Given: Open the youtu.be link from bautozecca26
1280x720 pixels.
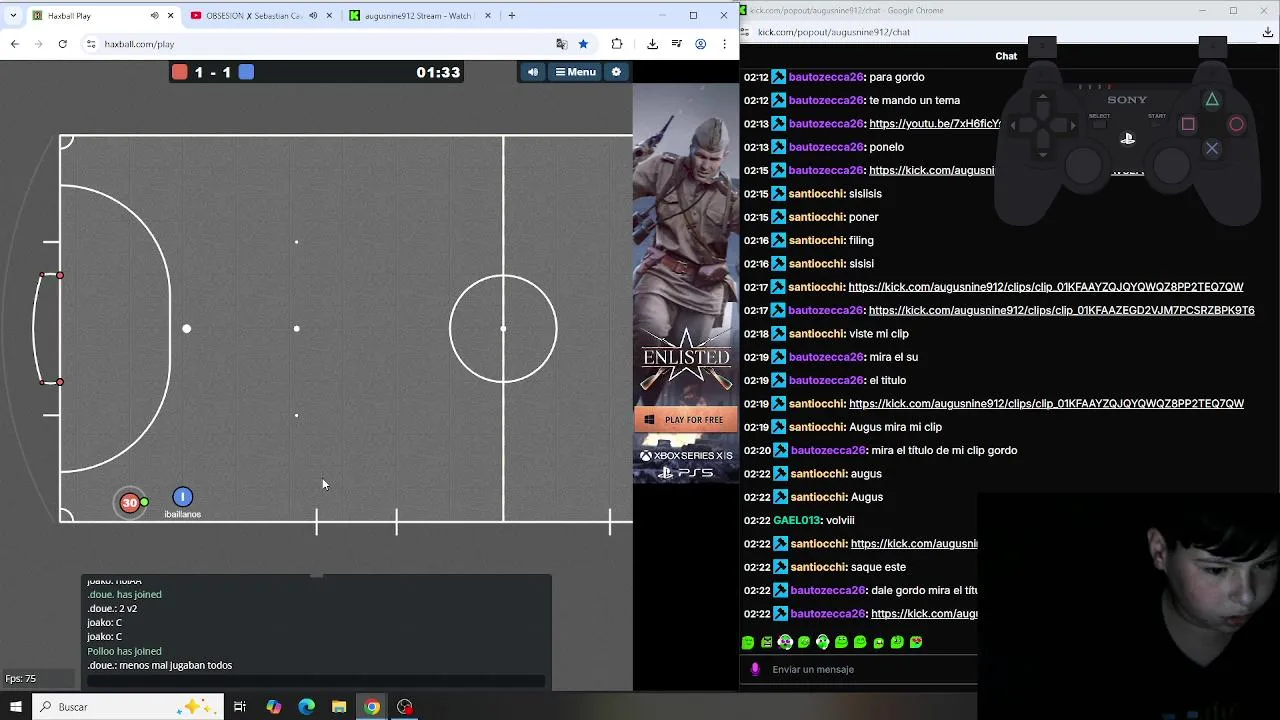Looking at the screenshot, I should pos(935,124).
